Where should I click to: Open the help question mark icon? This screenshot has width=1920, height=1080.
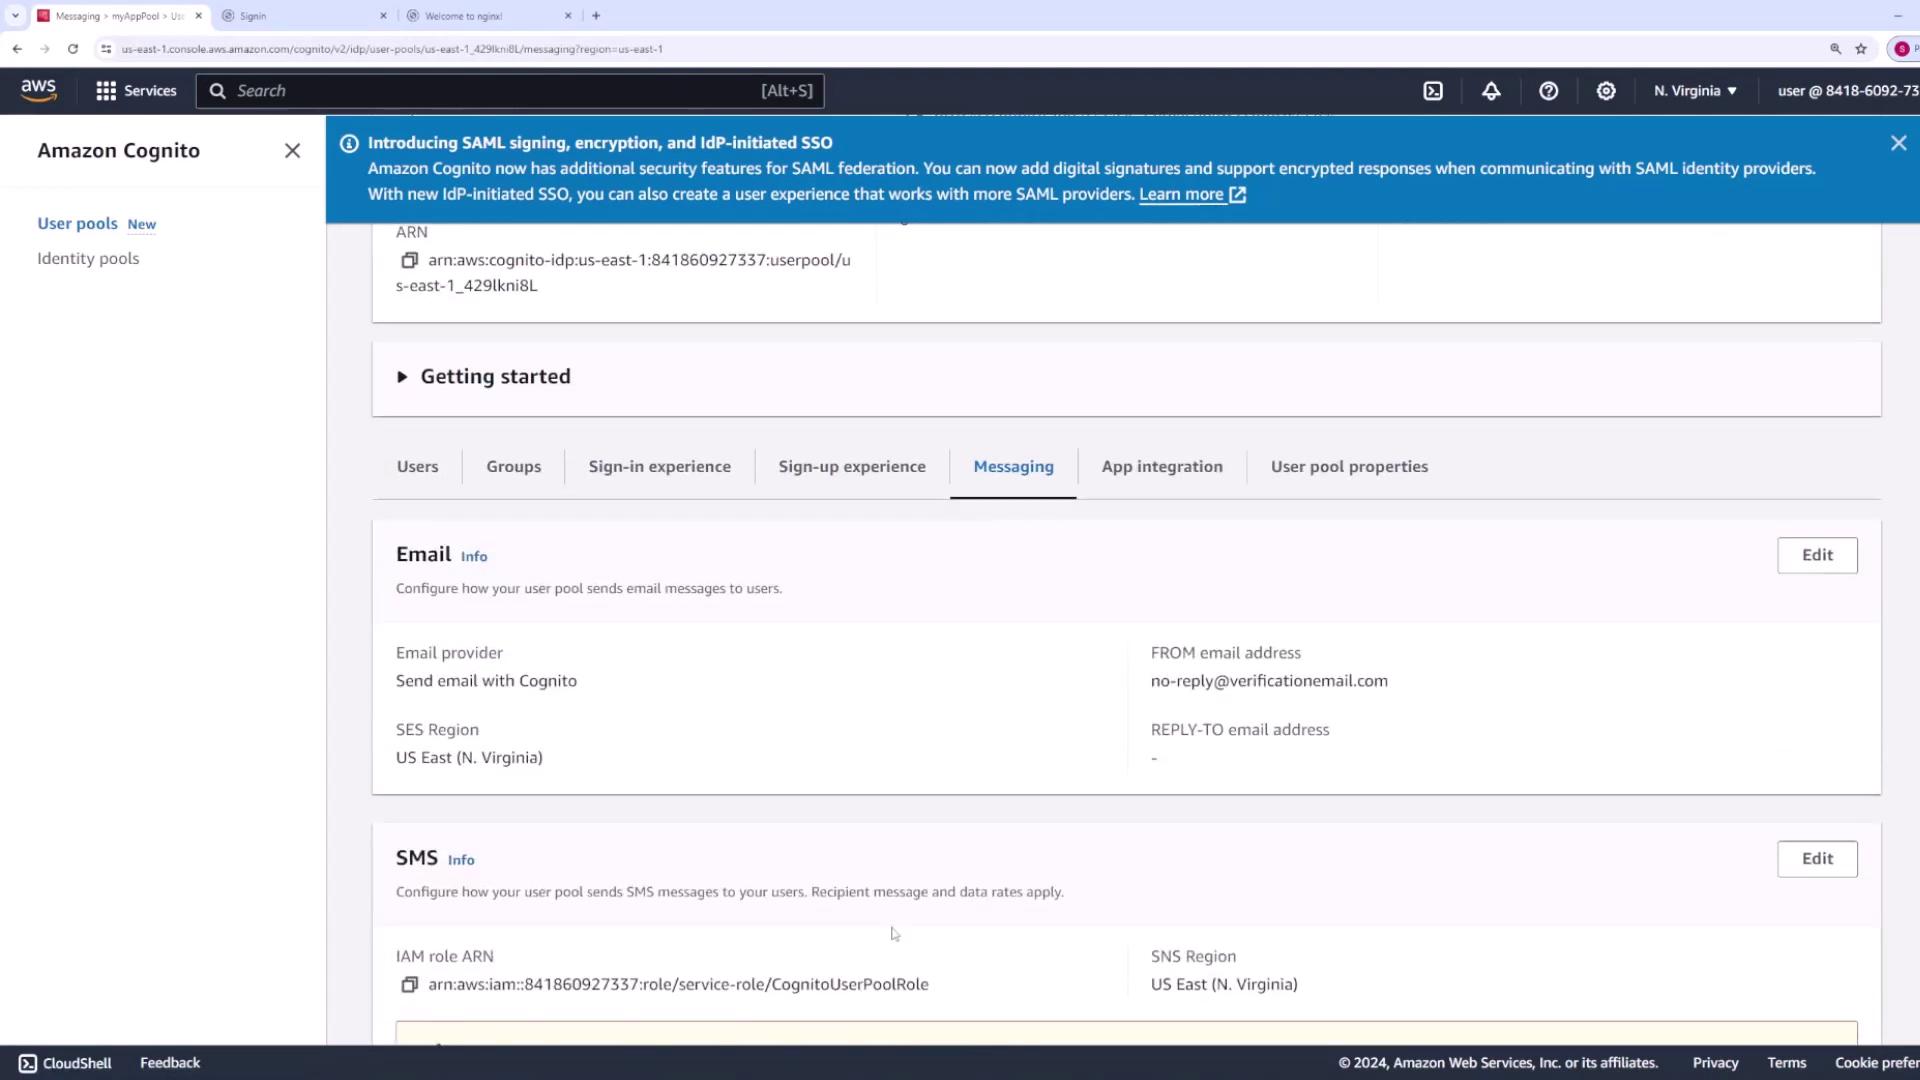1548,91
